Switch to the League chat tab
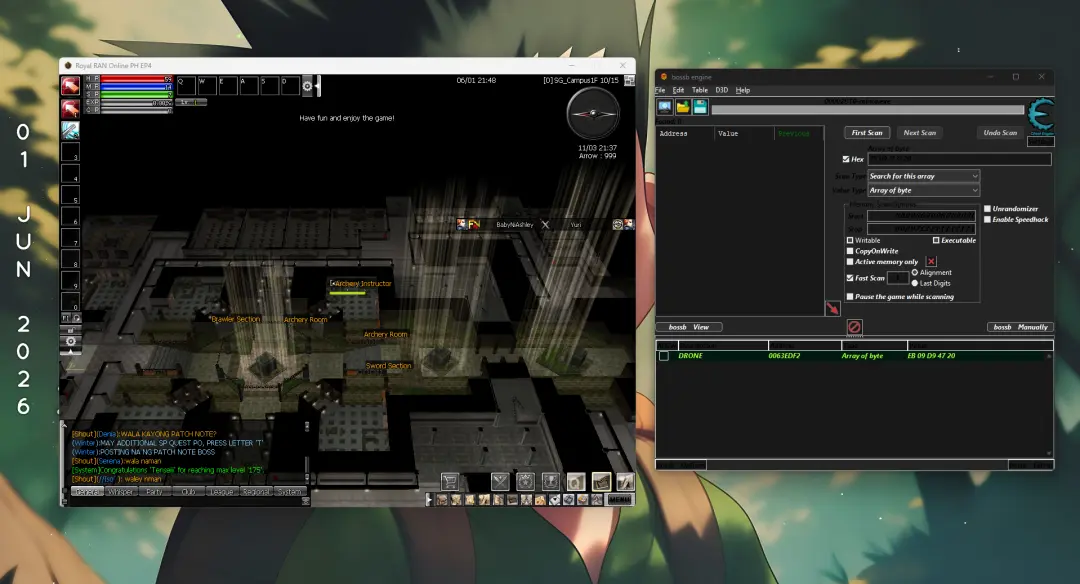1080x584 pixels. coord(222,492)
